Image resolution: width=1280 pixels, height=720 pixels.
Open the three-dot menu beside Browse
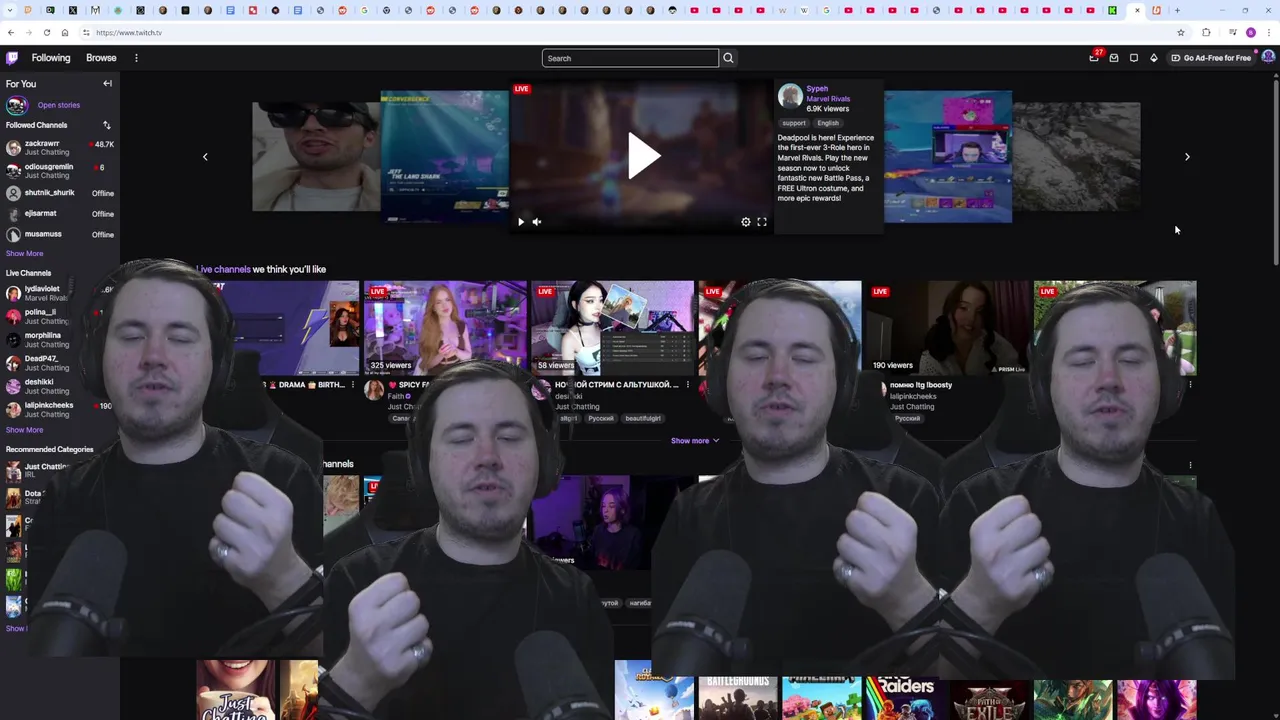point(136,58)
